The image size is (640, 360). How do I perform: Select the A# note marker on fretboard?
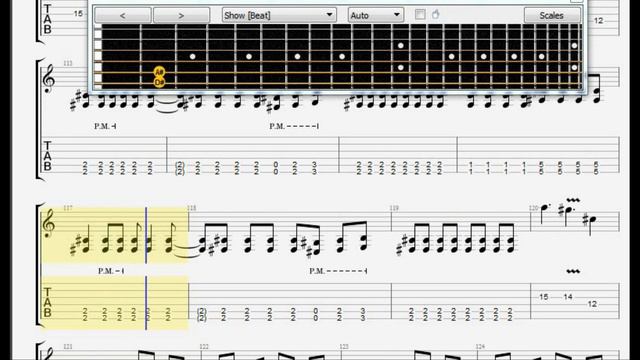(159, 72)
